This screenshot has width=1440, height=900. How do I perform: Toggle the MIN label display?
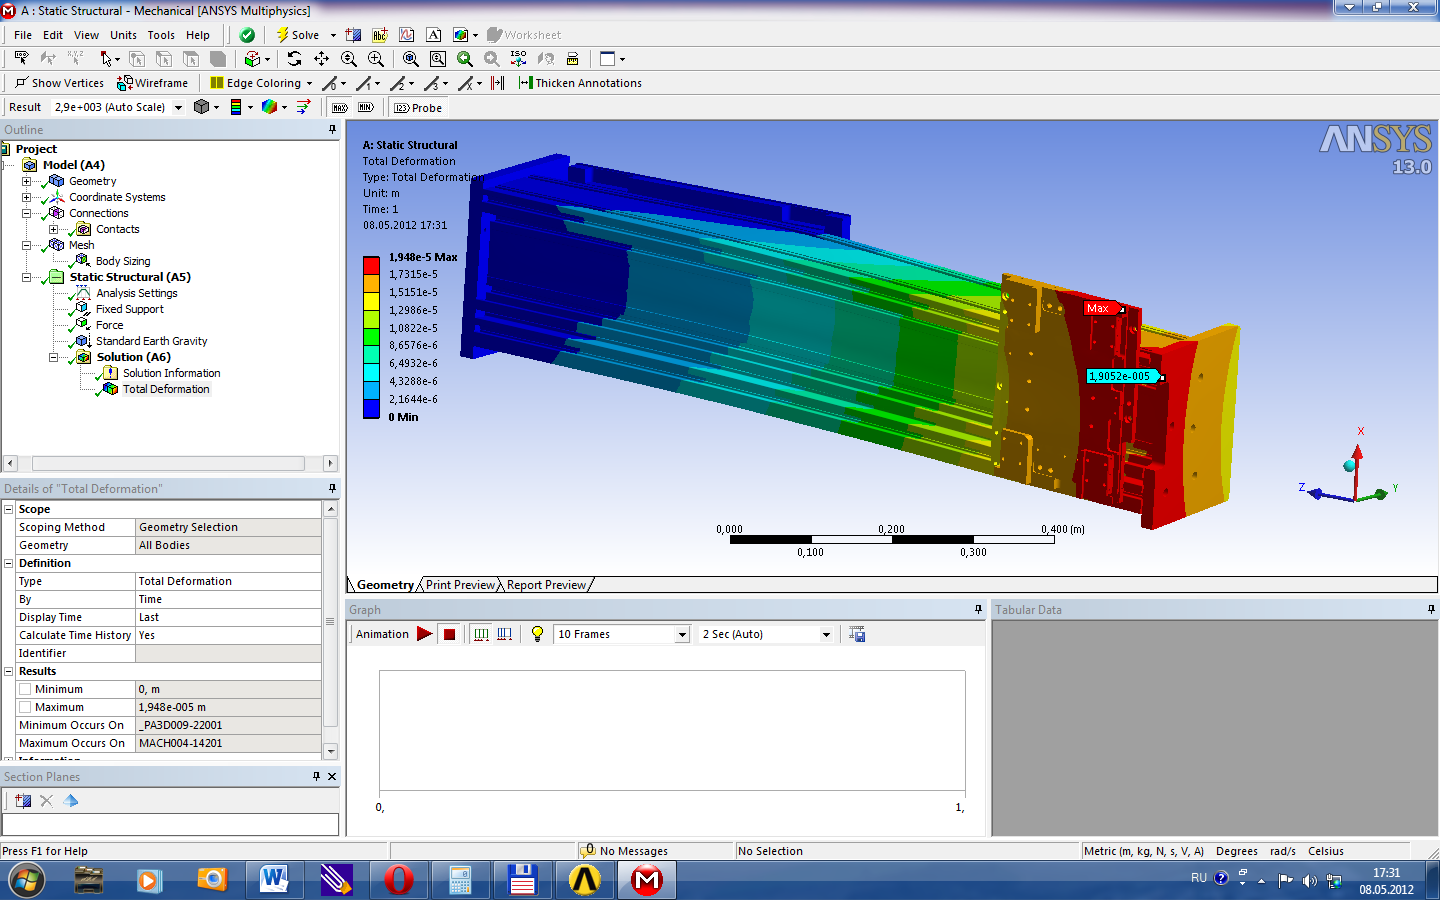[366, 108]
